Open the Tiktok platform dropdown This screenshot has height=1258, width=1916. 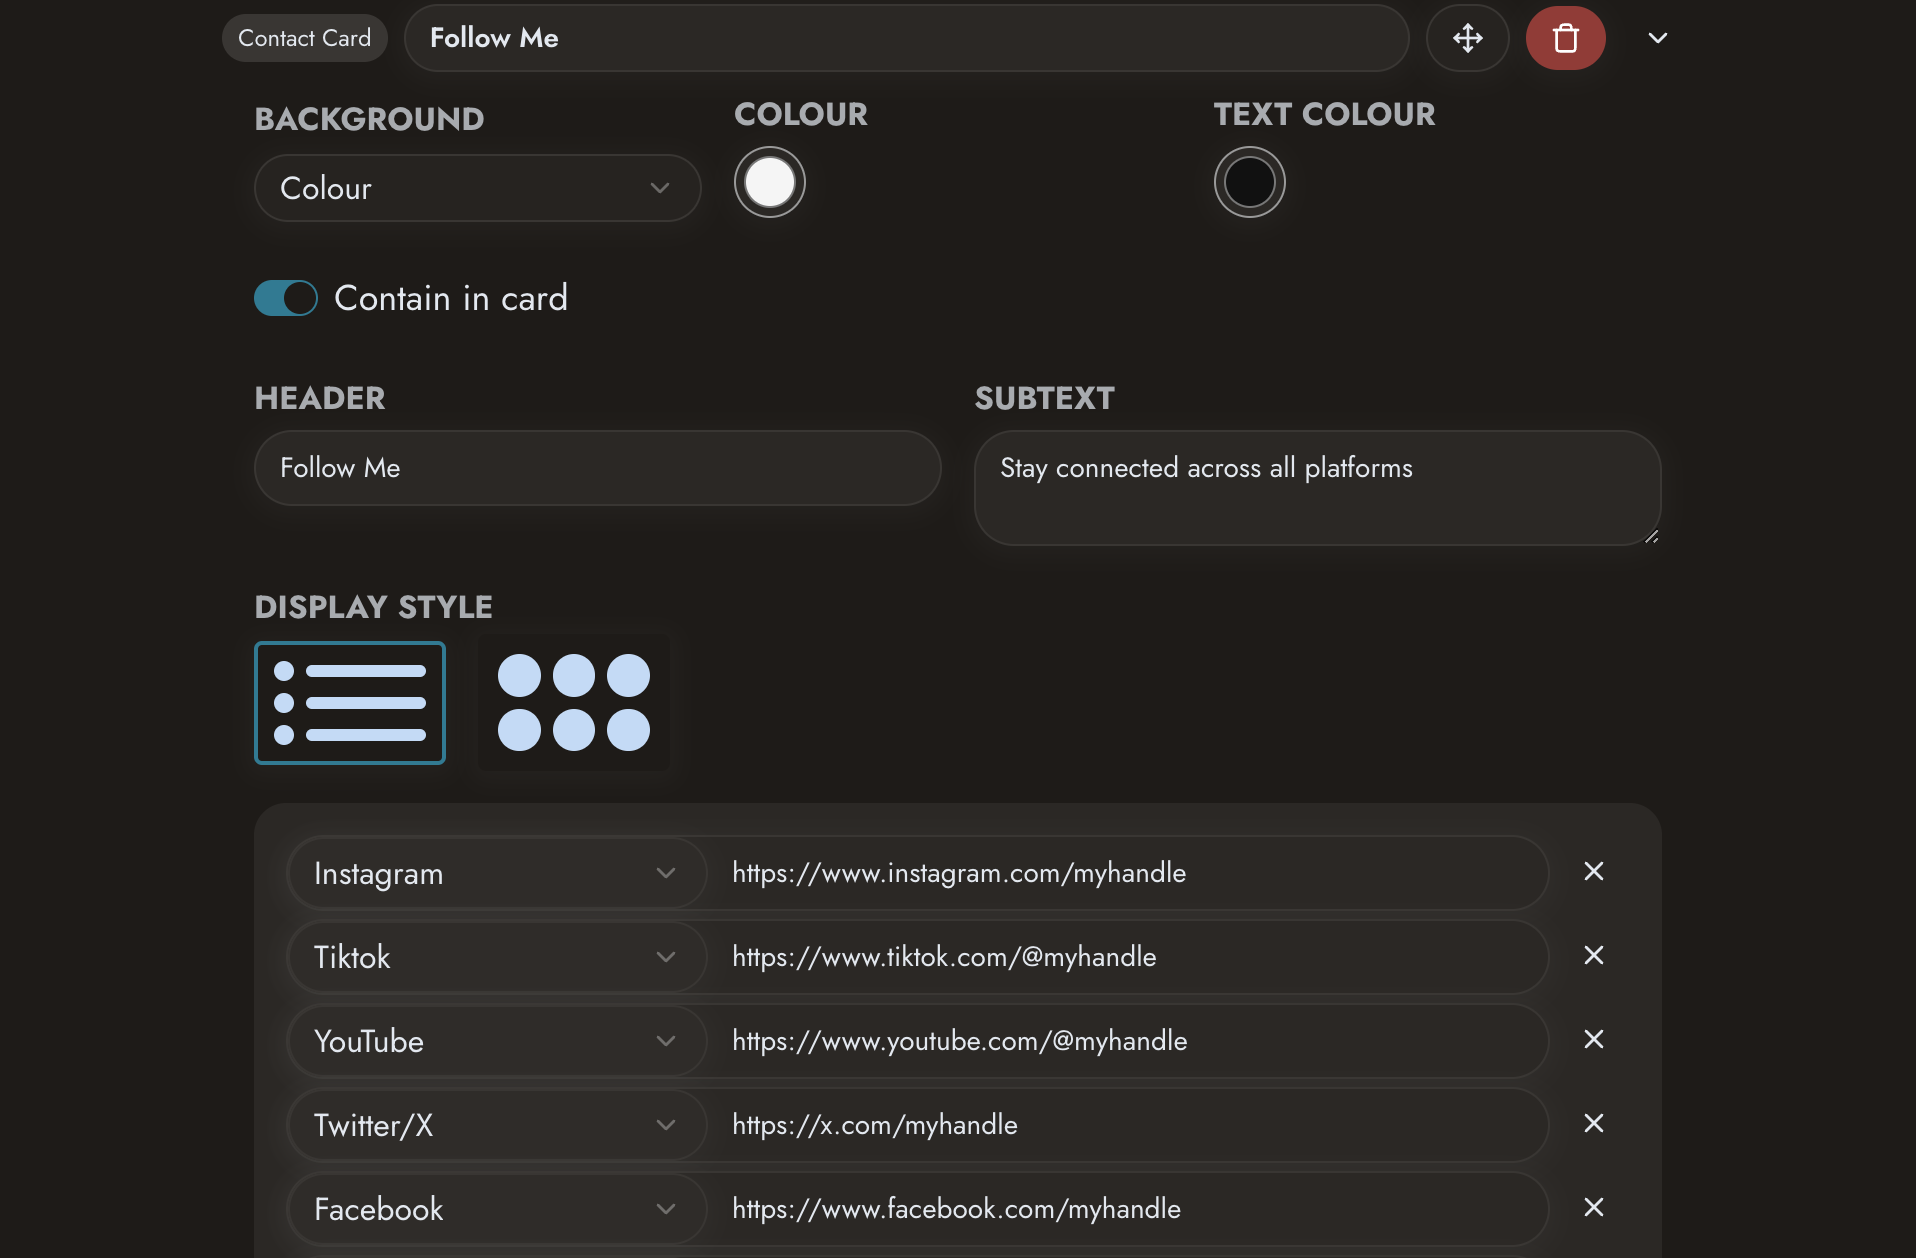point(497,957)
